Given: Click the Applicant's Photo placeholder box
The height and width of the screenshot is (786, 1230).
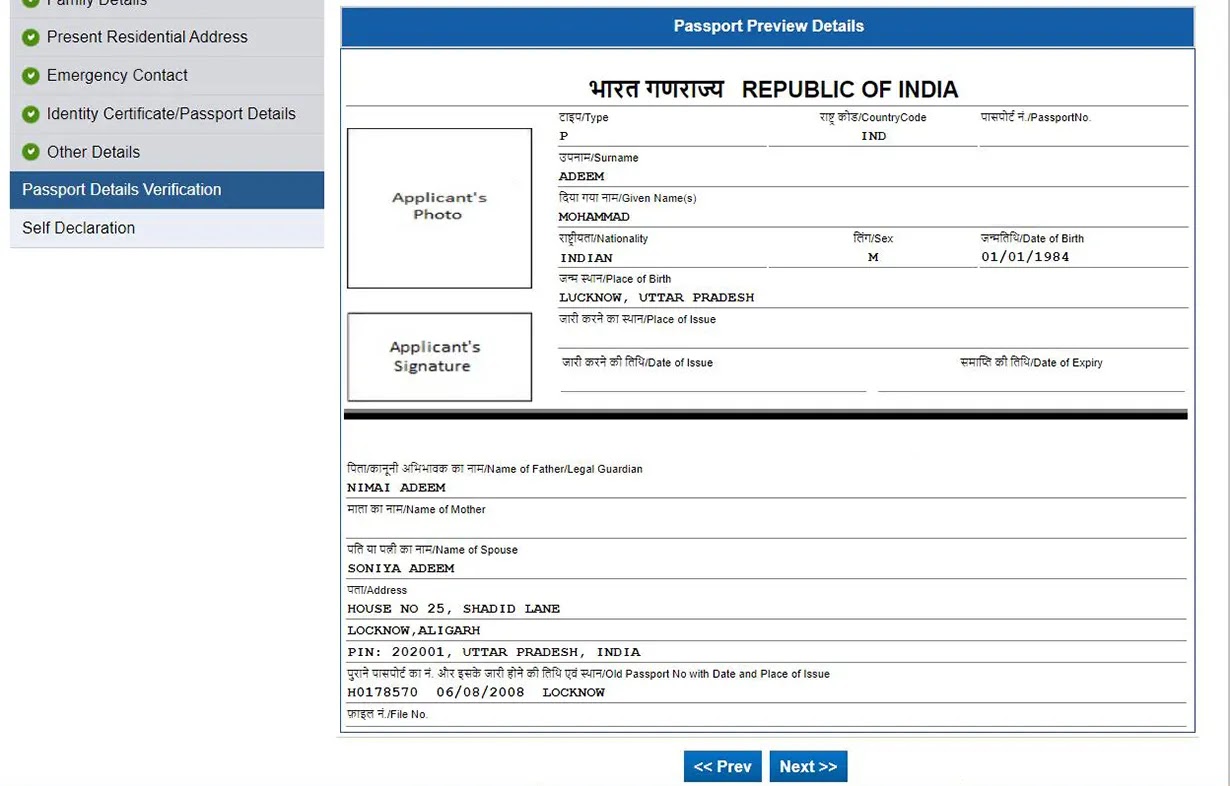Looking at the screenshot, I should point(439,208).
